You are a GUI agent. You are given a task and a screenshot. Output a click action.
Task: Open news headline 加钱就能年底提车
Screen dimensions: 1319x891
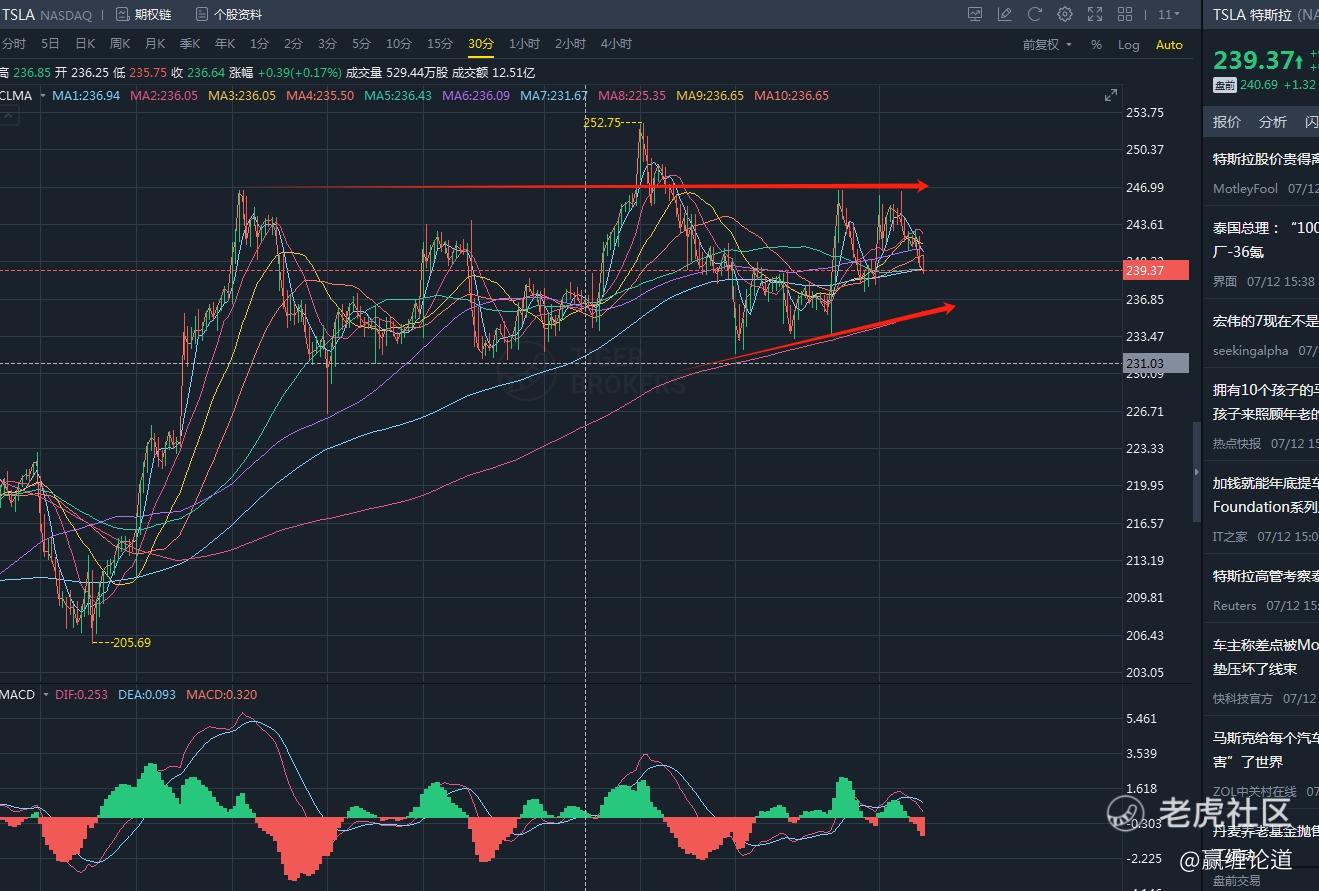coord(1265,495)
